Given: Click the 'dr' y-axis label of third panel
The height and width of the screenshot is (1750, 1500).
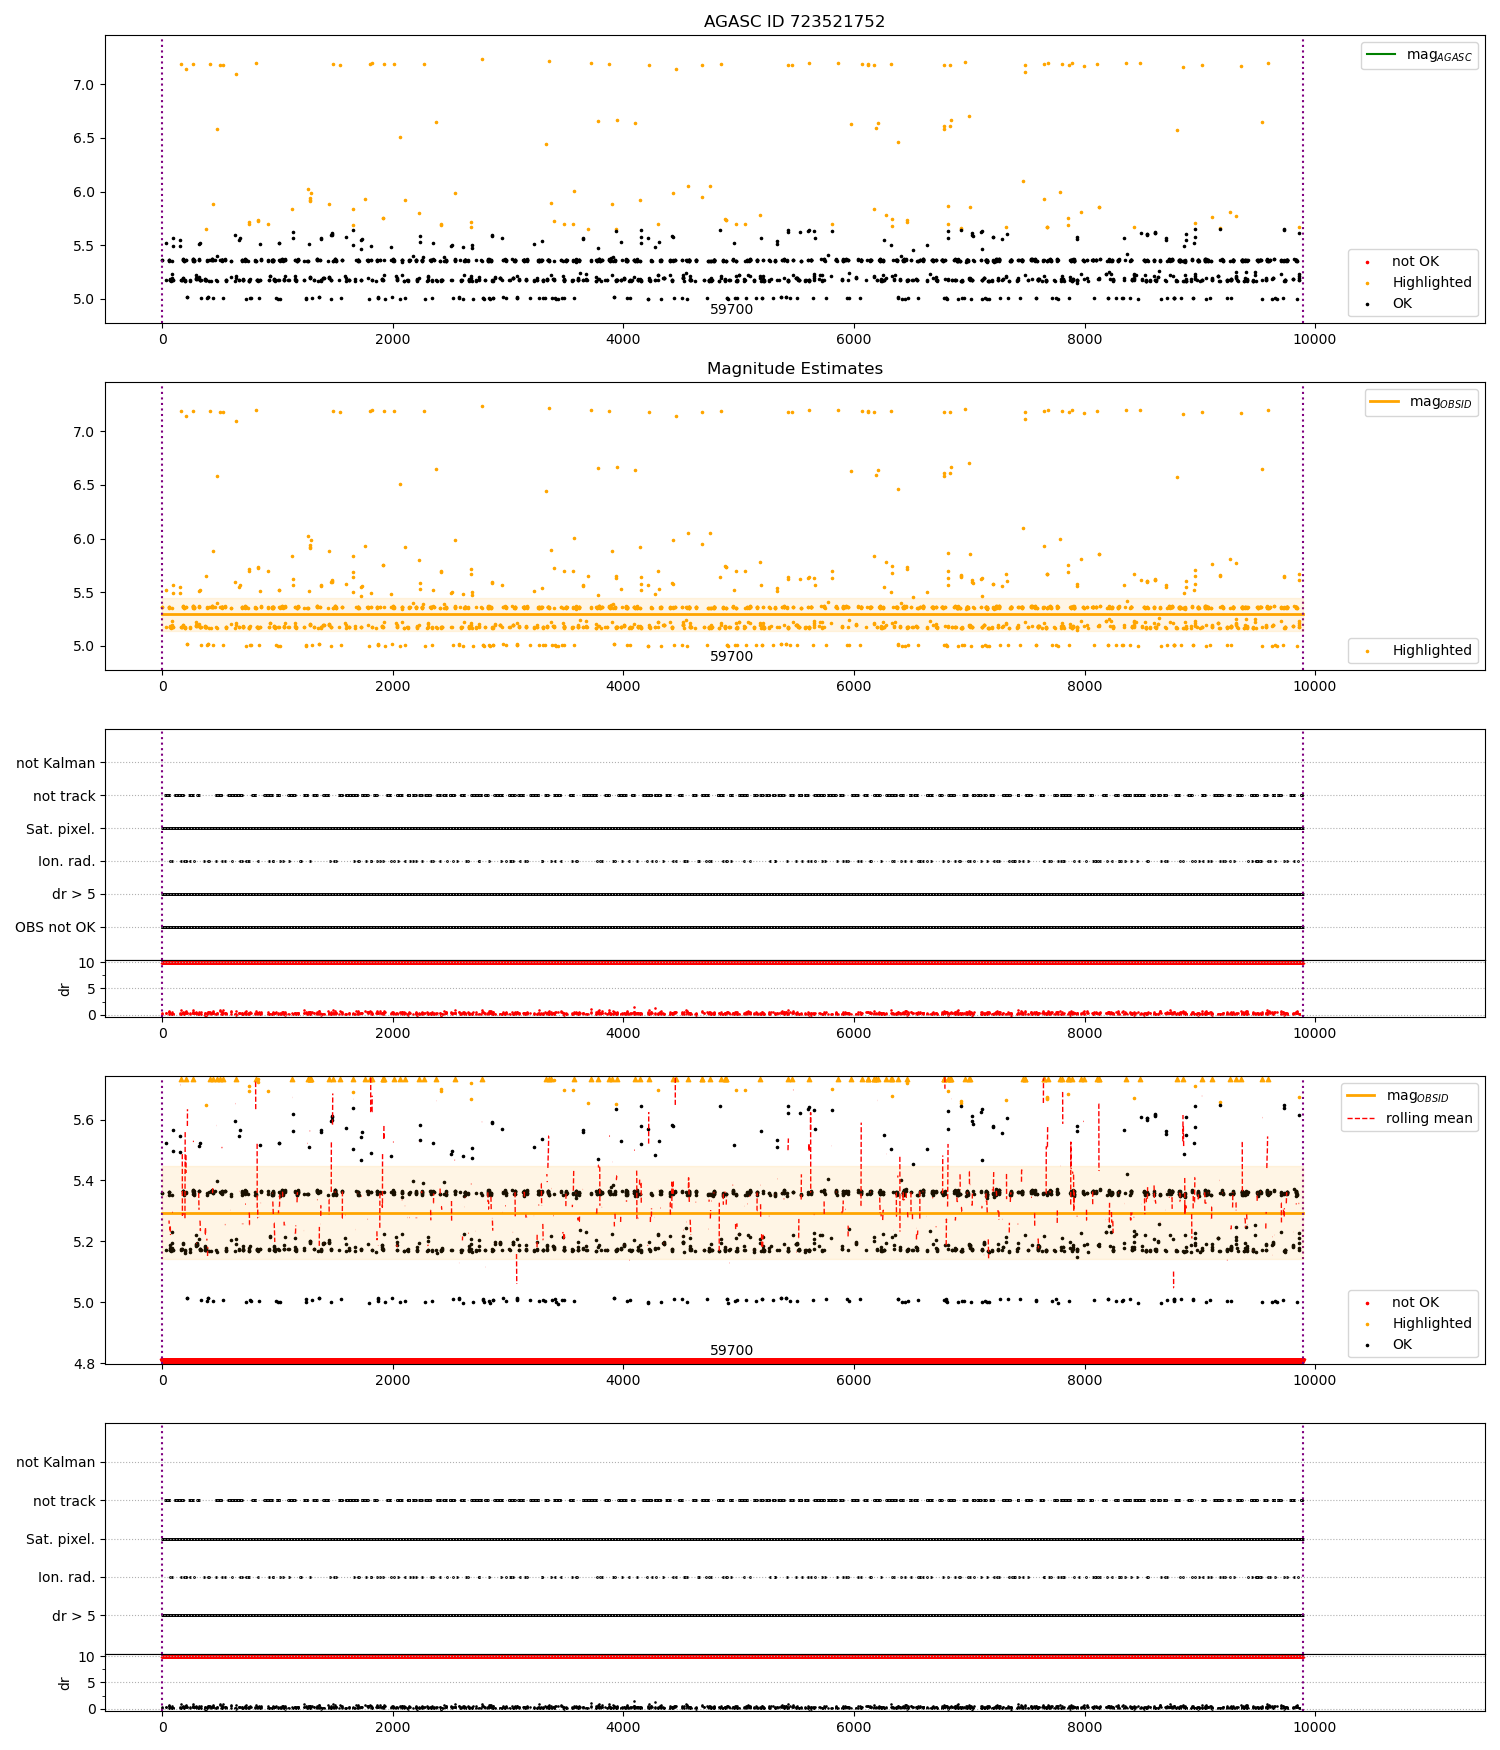Looking at the screenshot, I should tap(65, 989).
